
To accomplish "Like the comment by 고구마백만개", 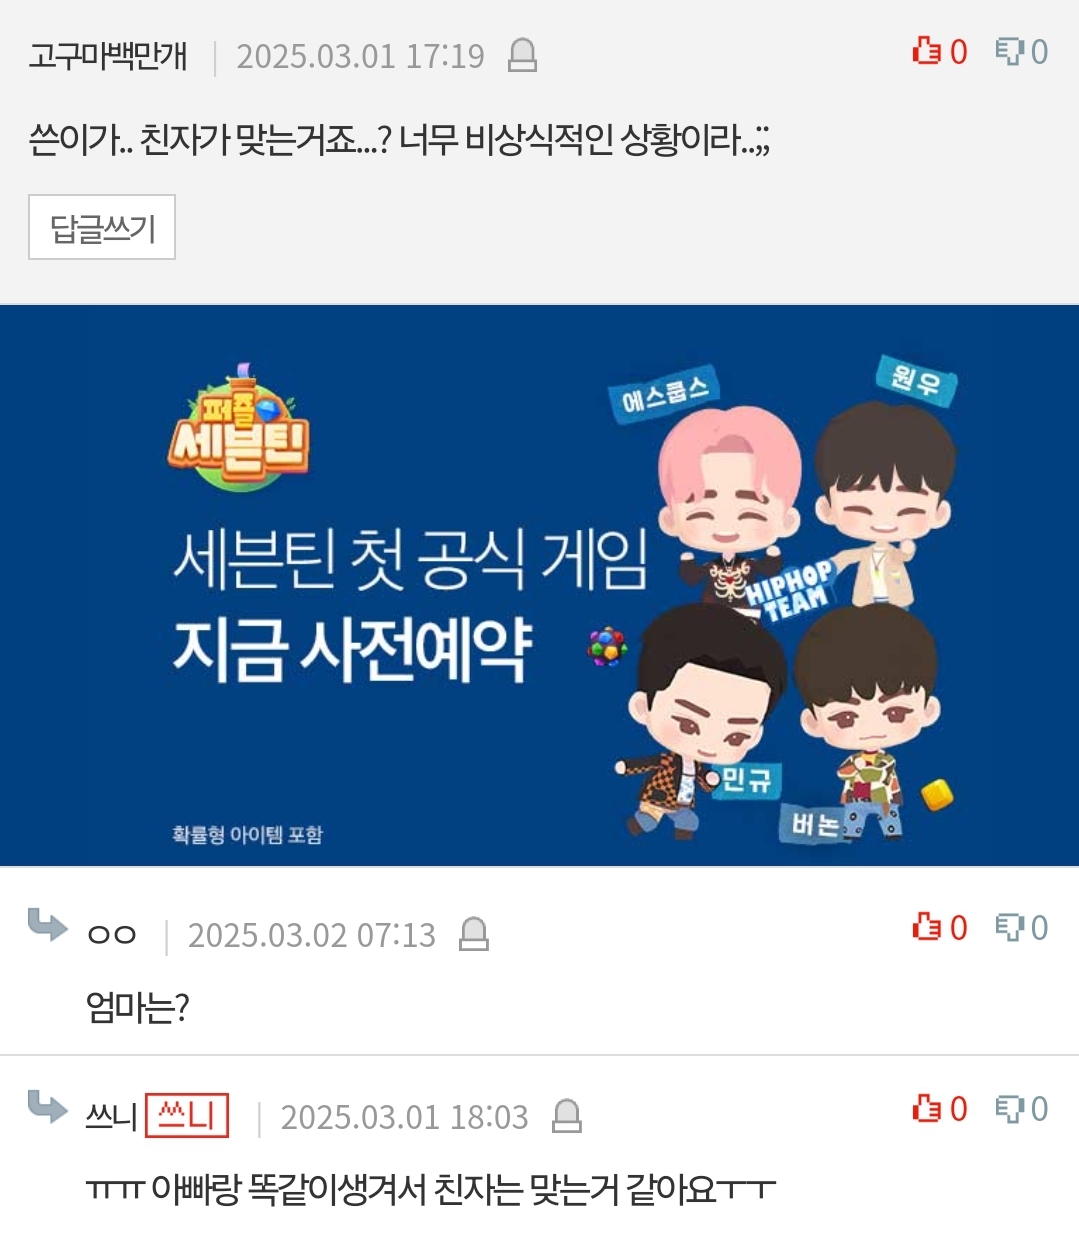I will click(x=939, y=51).
